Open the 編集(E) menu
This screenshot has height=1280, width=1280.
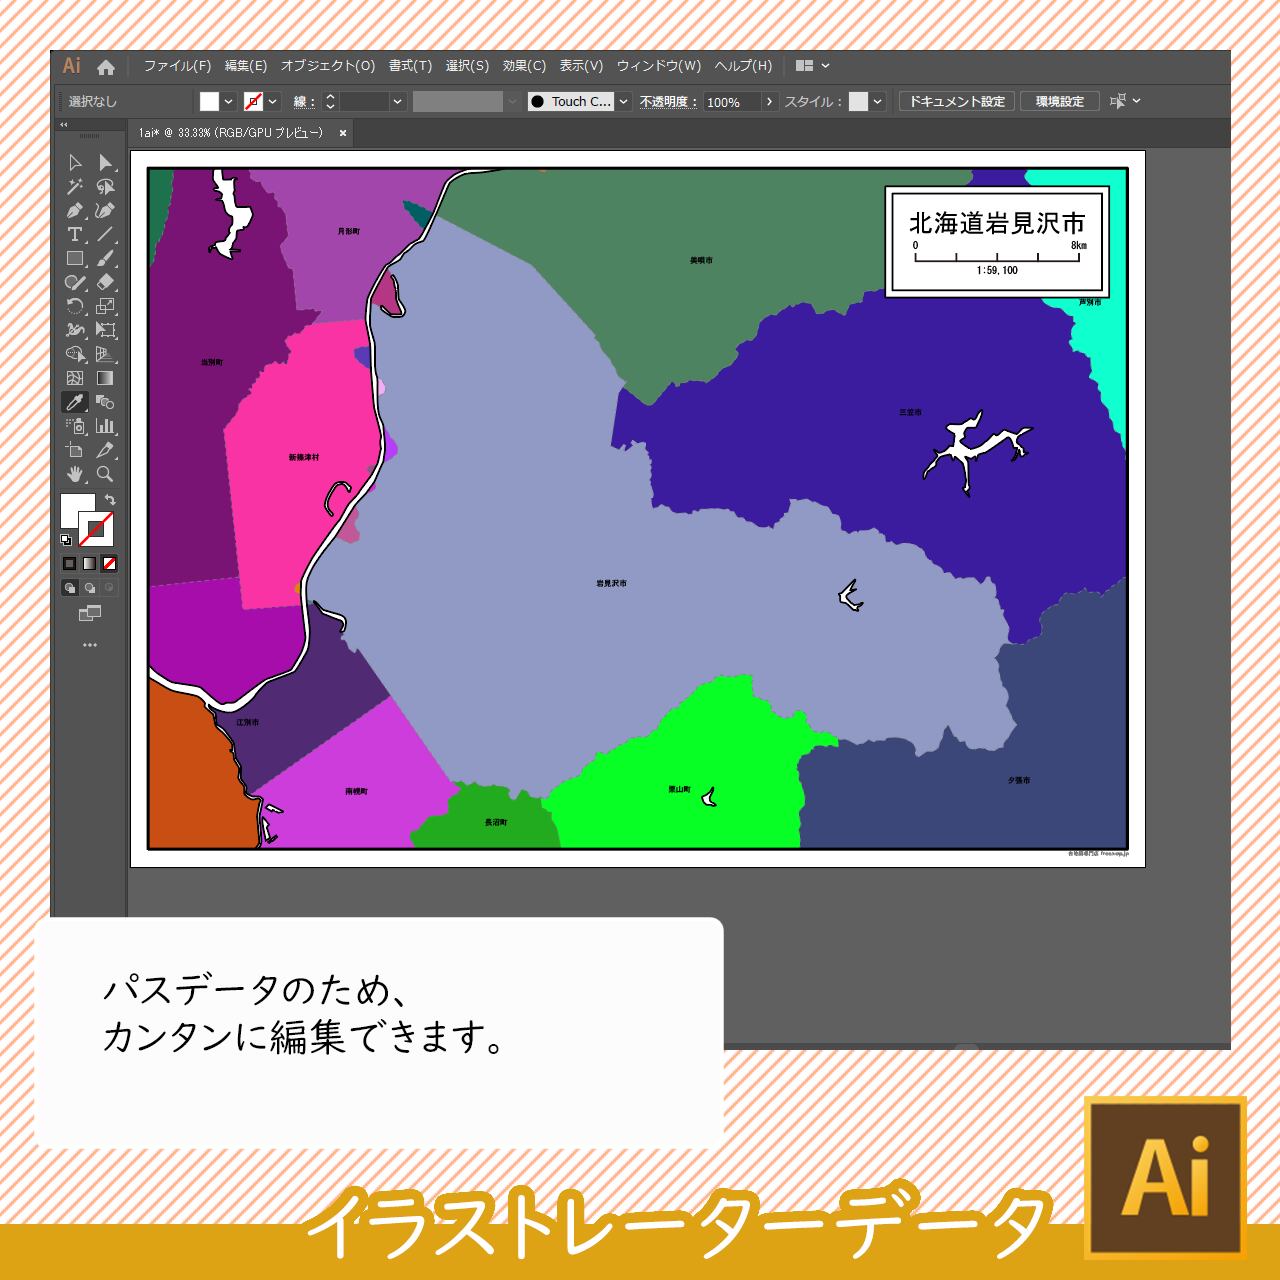coord(245,66)
